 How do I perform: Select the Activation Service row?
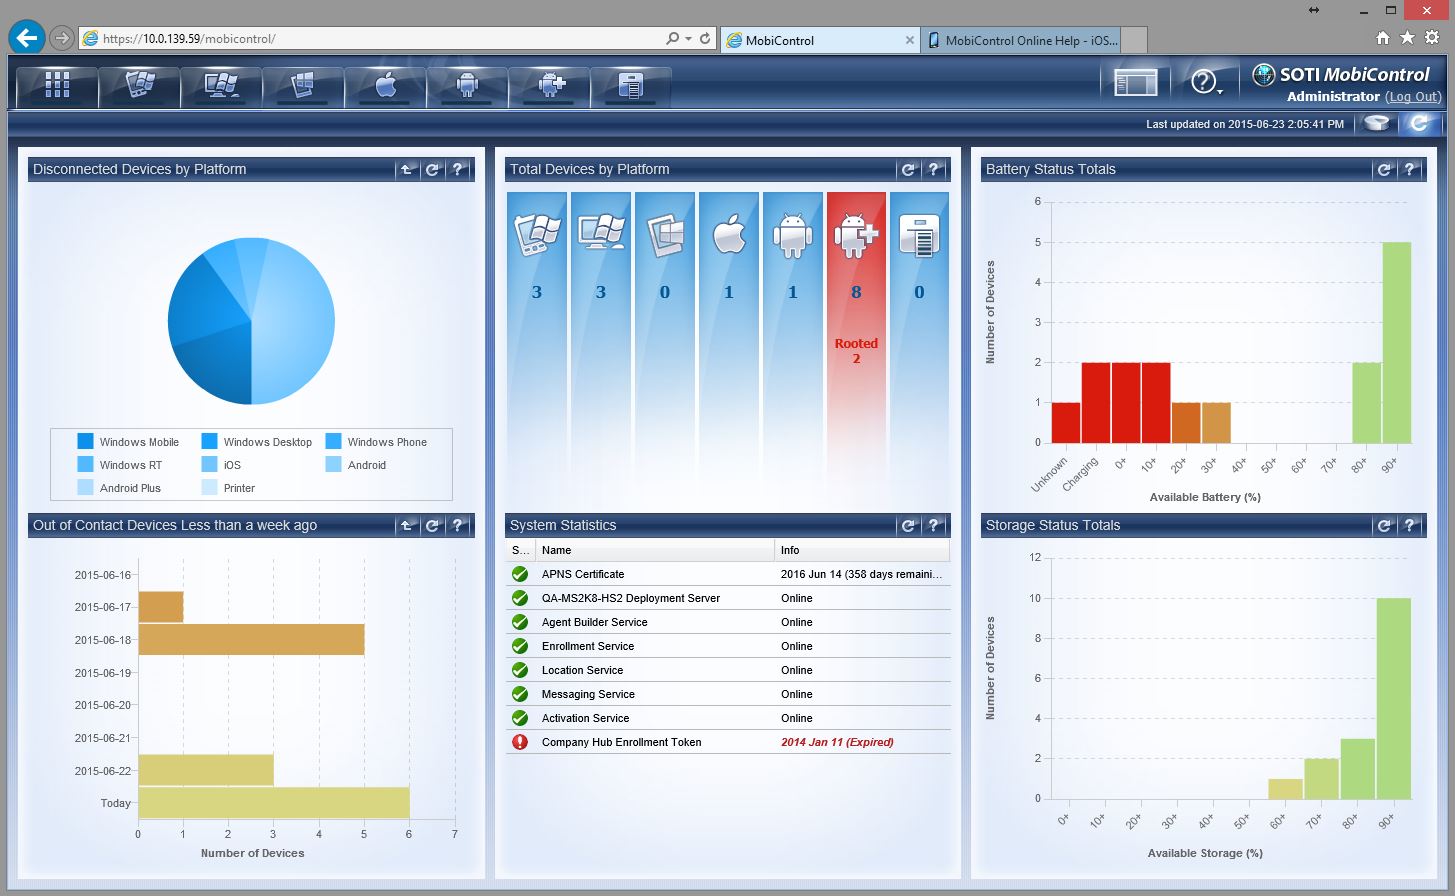click(728, 718)
